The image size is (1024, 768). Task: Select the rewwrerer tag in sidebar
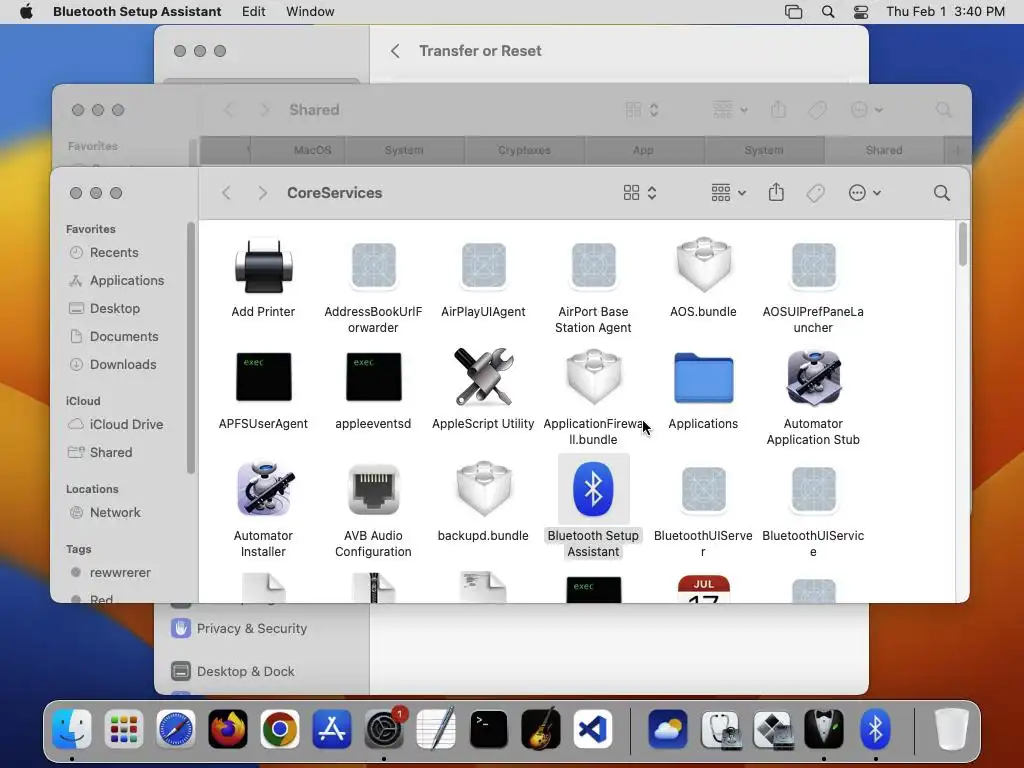coord(120,573)
